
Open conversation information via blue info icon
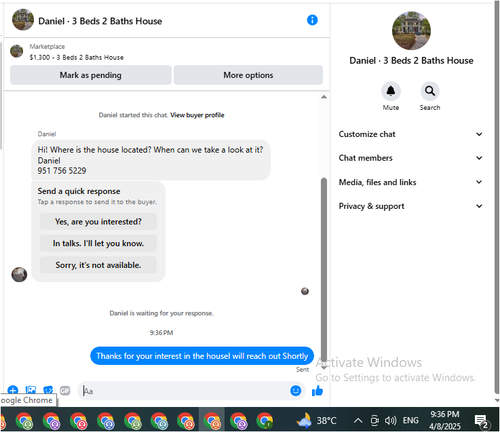click(x=312, y=20)
